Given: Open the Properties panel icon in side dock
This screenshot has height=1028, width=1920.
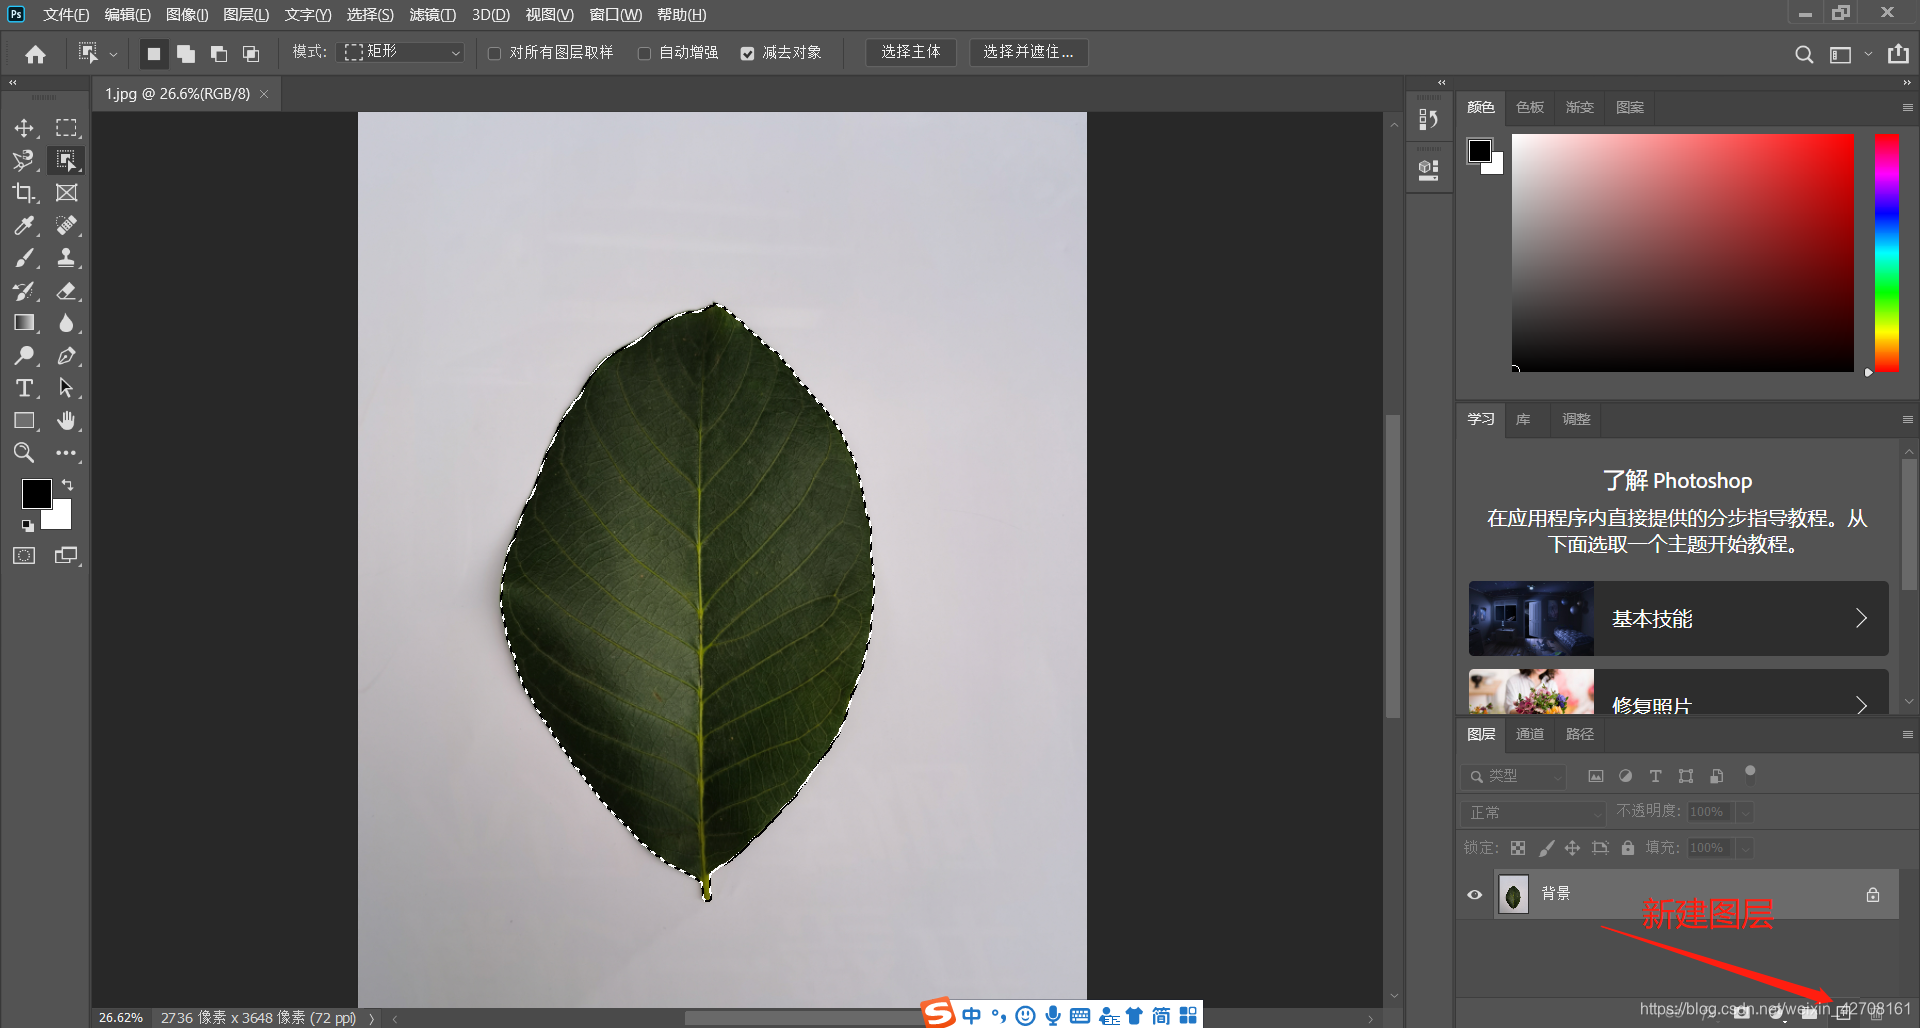Looking at the screenshot, I should tap(1429, 170).
